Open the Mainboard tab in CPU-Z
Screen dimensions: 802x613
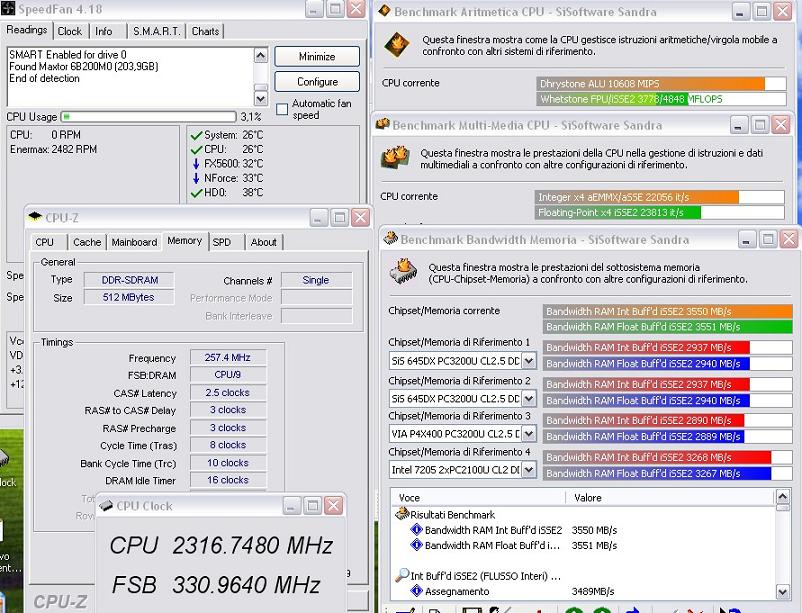point(135,242)
